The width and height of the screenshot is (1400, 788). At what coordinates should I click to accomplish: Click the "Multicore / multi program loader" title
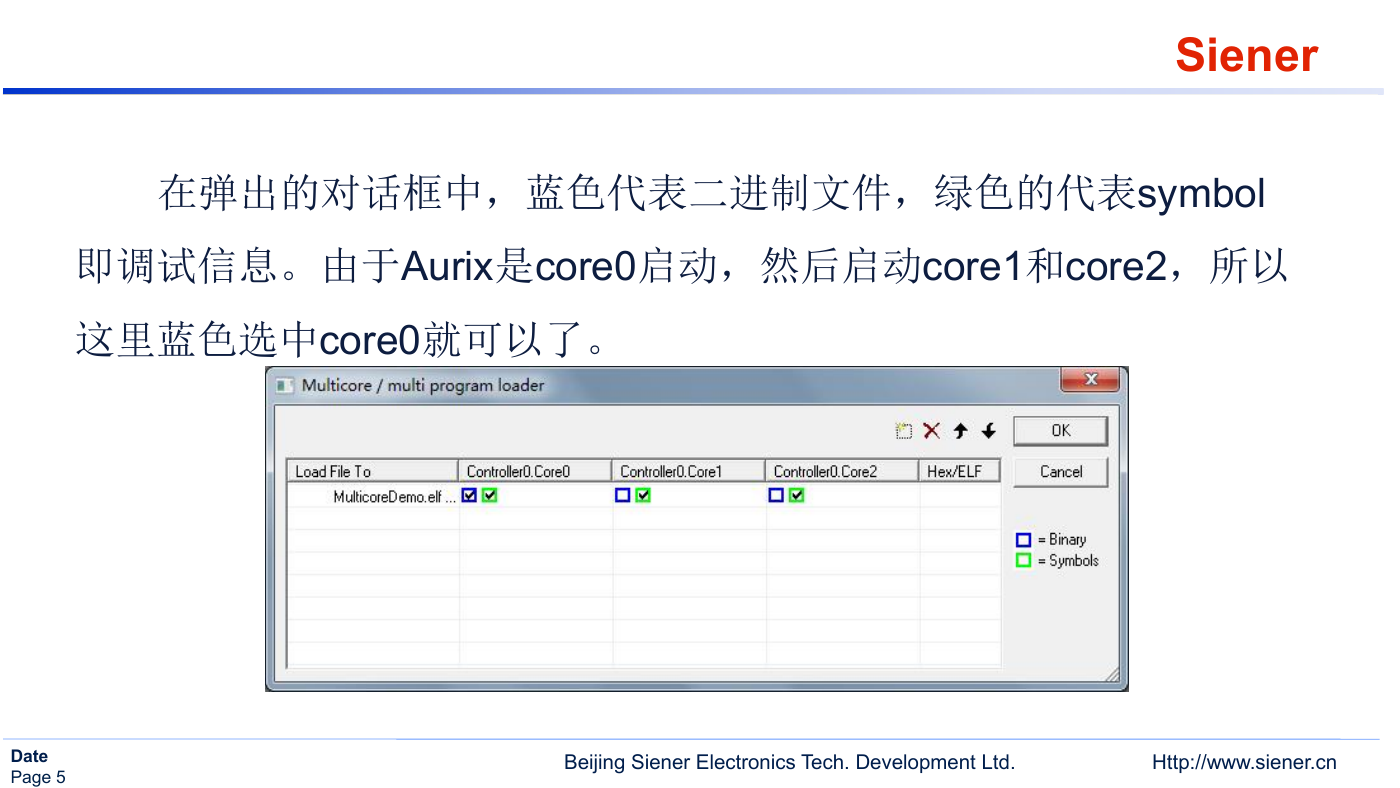pos(423,385)
